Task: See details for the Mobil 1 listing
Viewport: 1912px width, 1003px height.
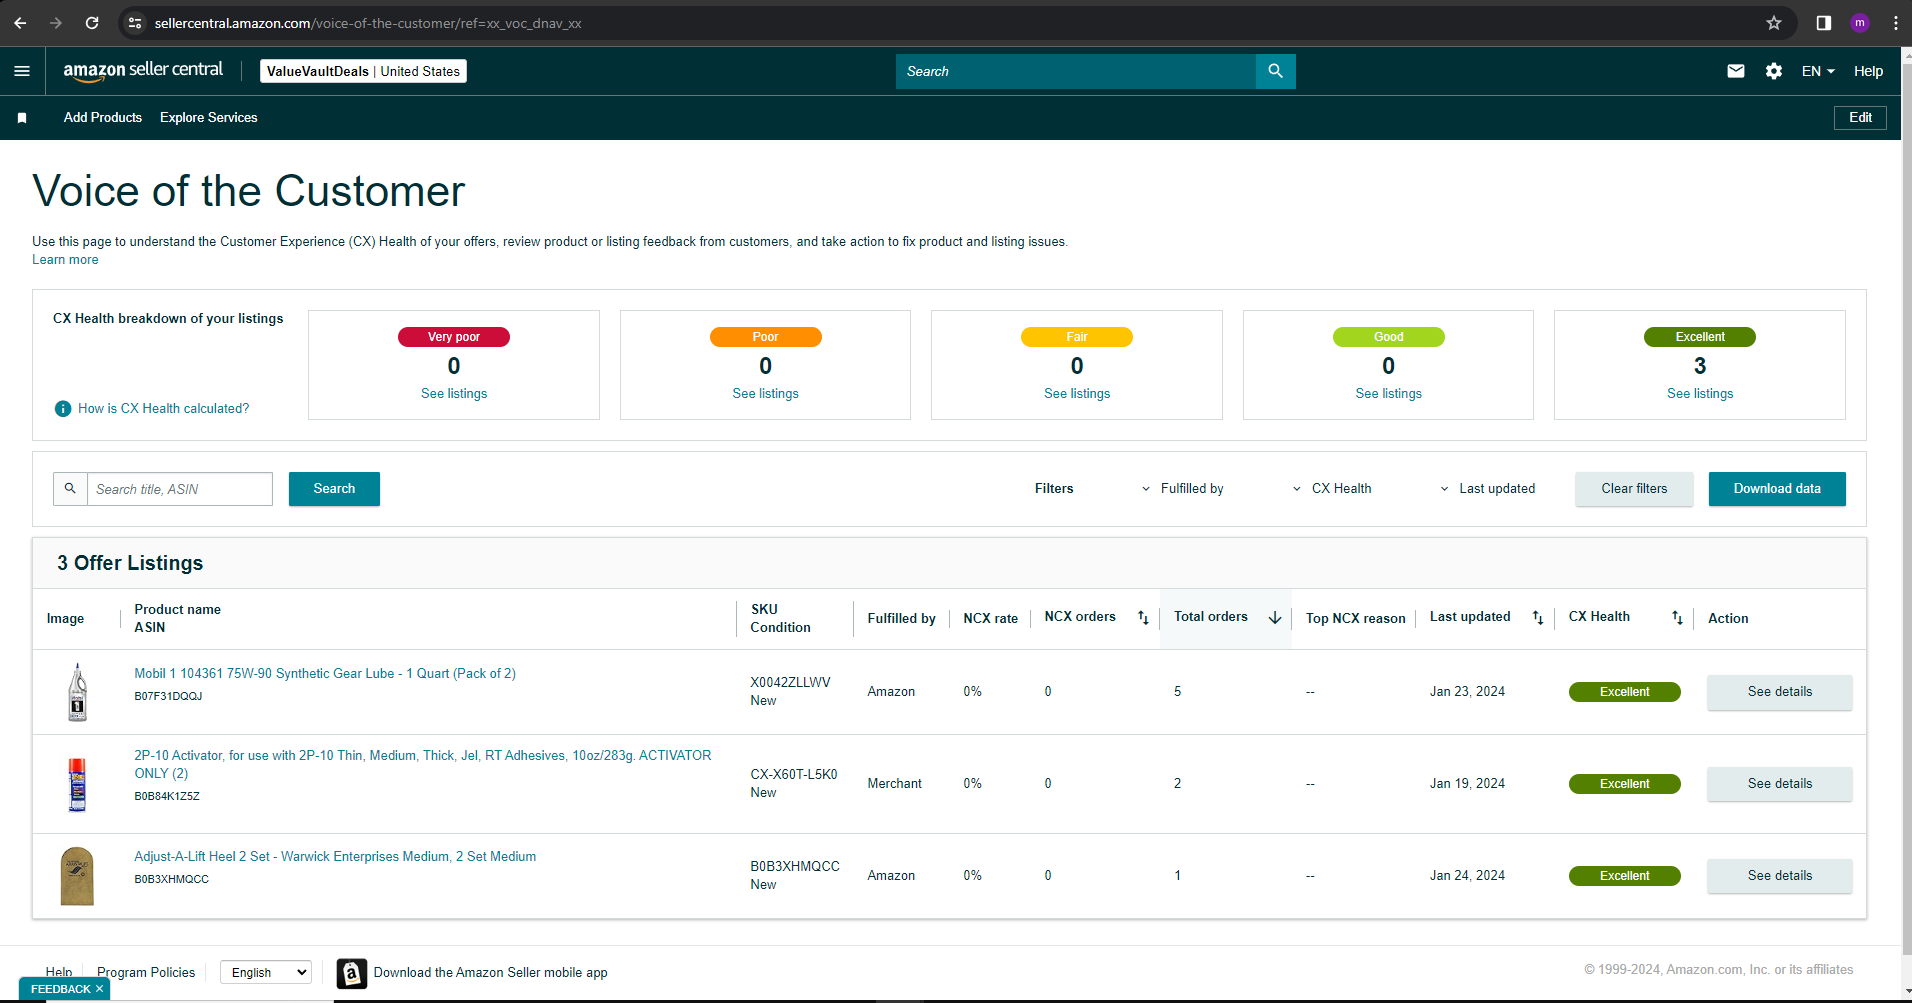Action: [1780, 692]
